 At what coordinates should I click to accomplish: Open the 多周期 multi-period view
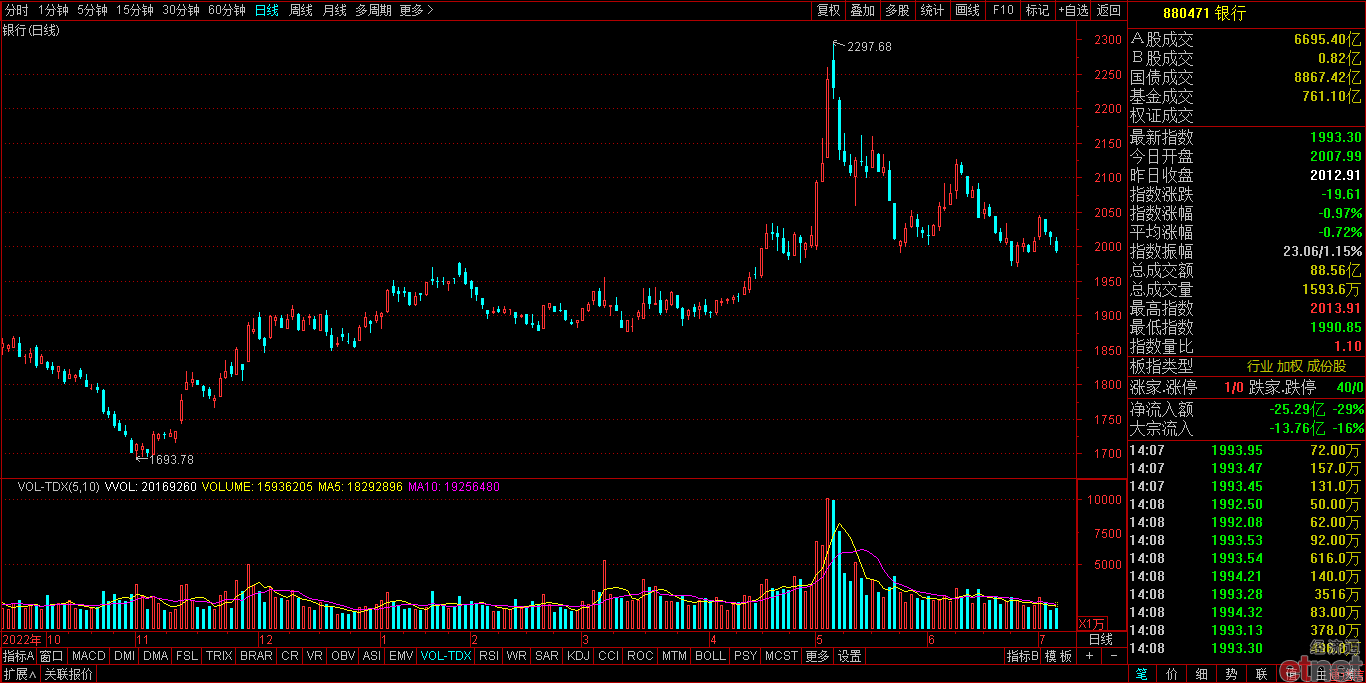click(373, 10)
